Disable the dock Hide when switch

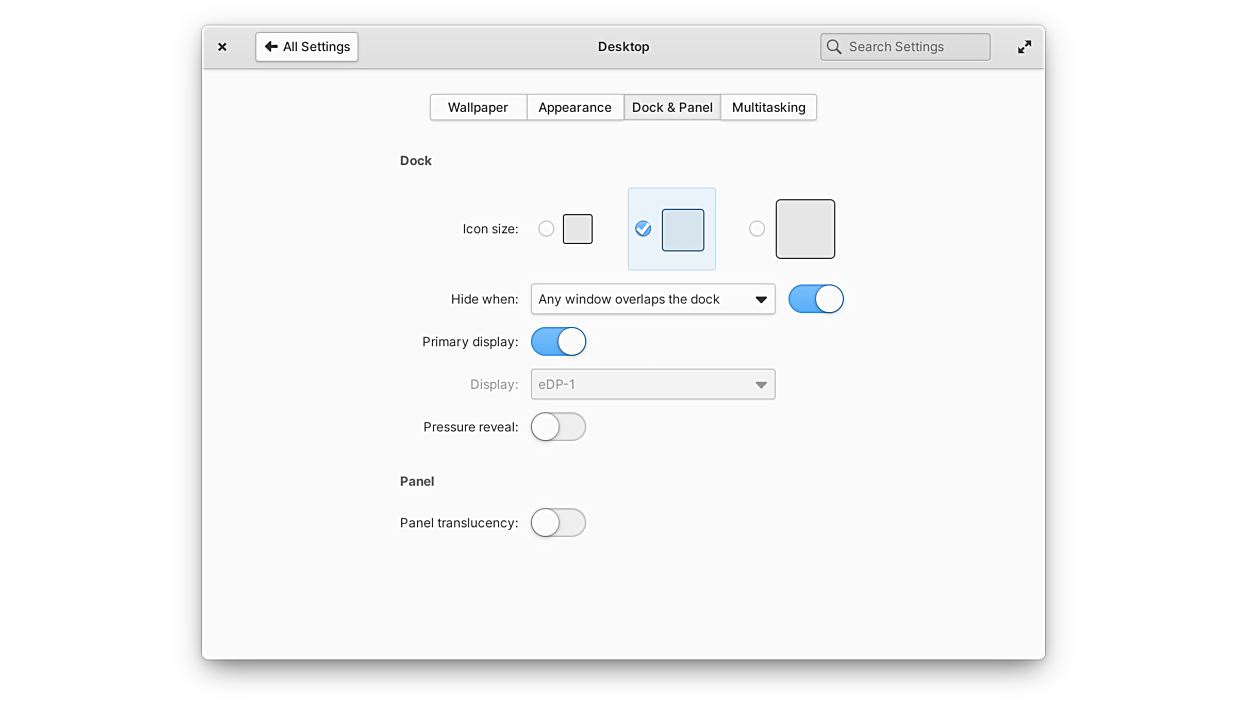[x=816, y=299]
